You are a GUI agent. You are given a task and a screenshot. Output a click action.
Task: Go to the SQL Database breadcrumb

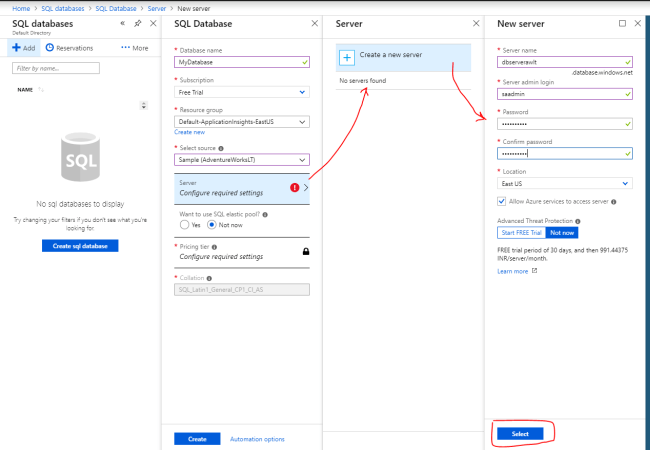(116, 8)
